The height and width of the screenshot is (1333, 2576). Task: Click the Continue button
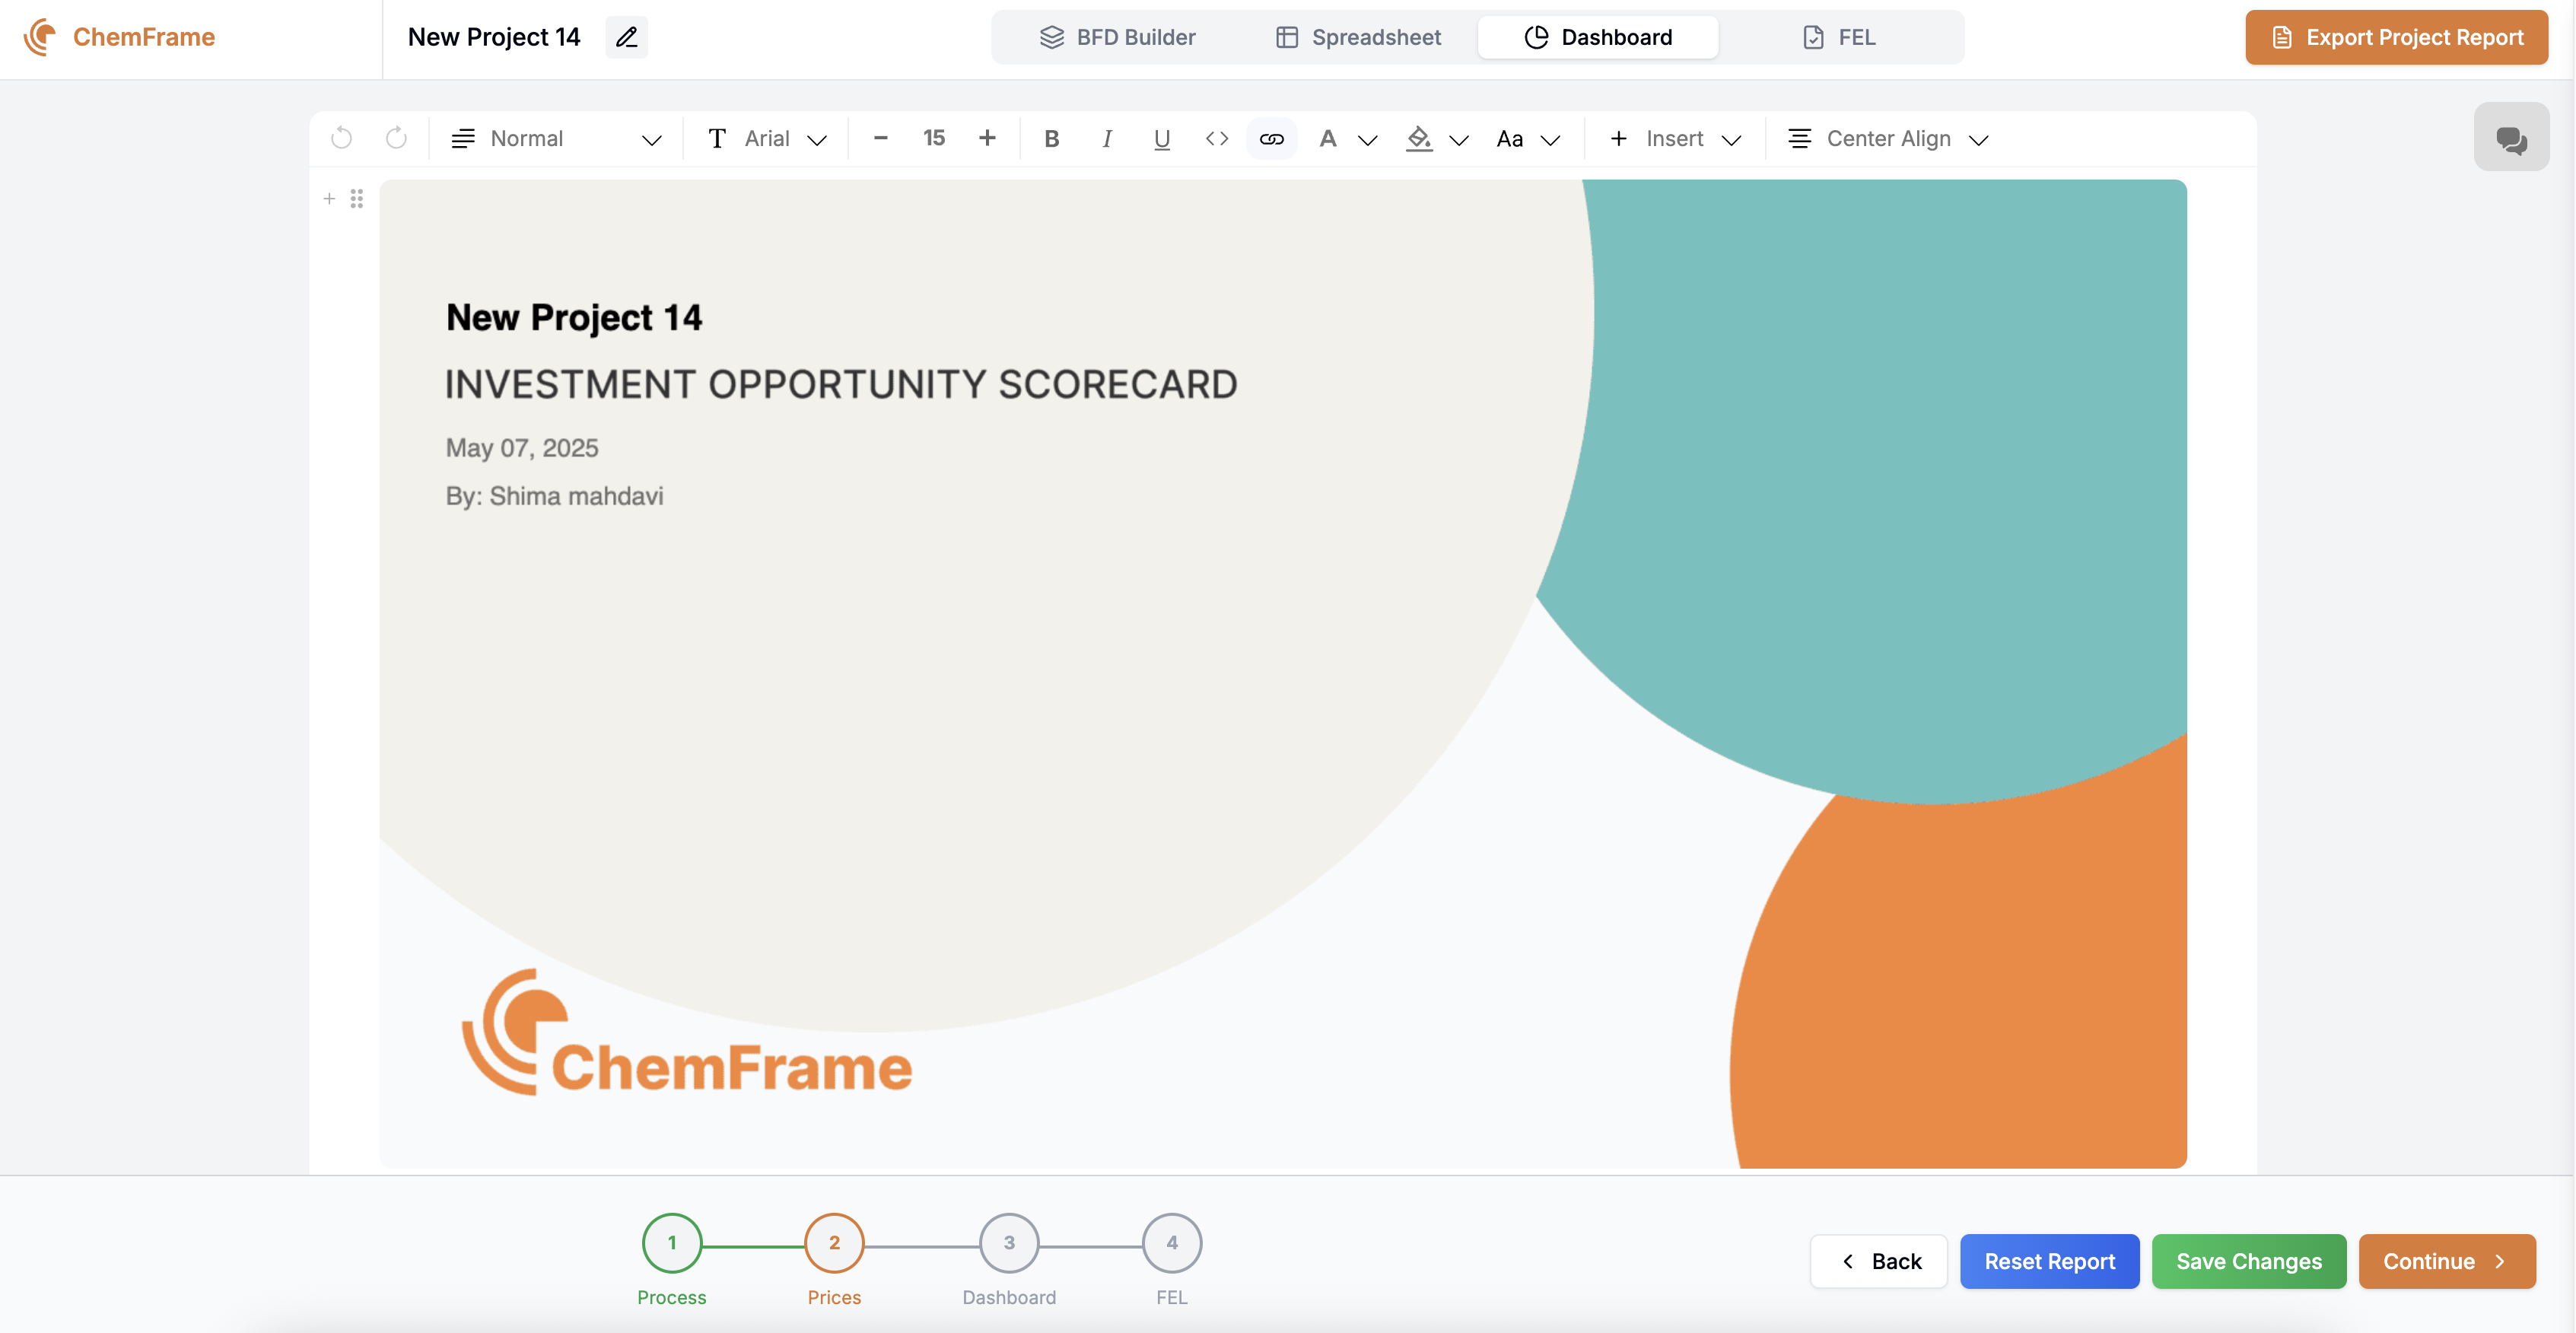(x=2446, y=1261)
